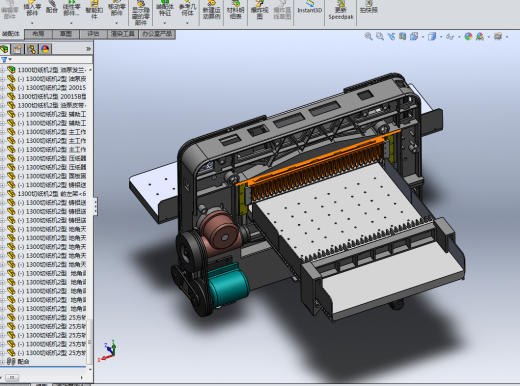Viewport: 520px width, 386px height.
Task: Switch to the 草图 sketch tab
Action: 66,34
